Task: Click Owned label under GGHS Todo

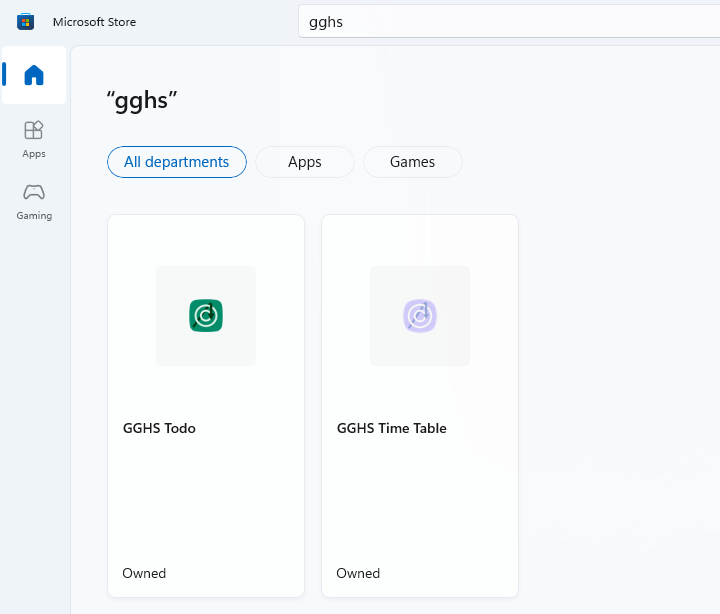Action: [x=144, y=573]
